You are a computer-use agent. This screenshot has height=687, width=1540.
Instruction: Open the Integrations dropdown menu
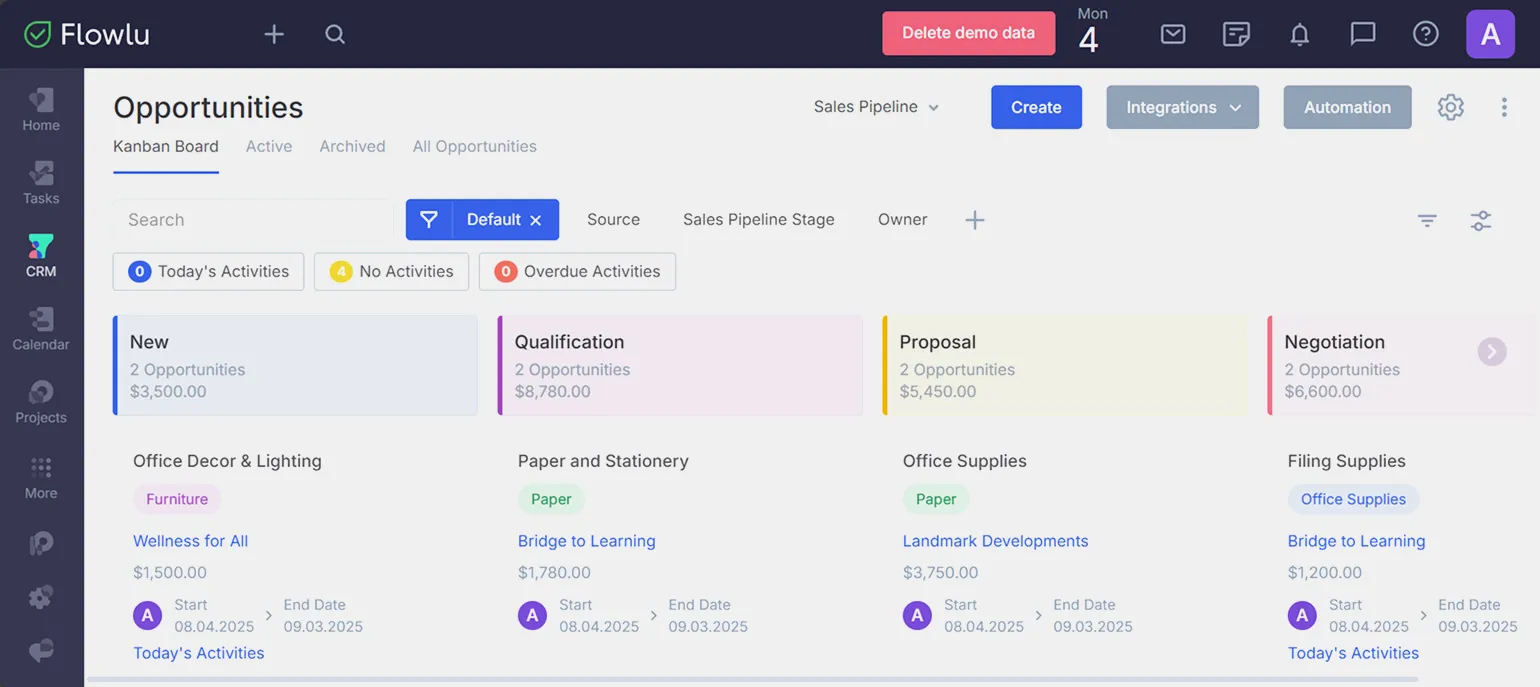1182,107
